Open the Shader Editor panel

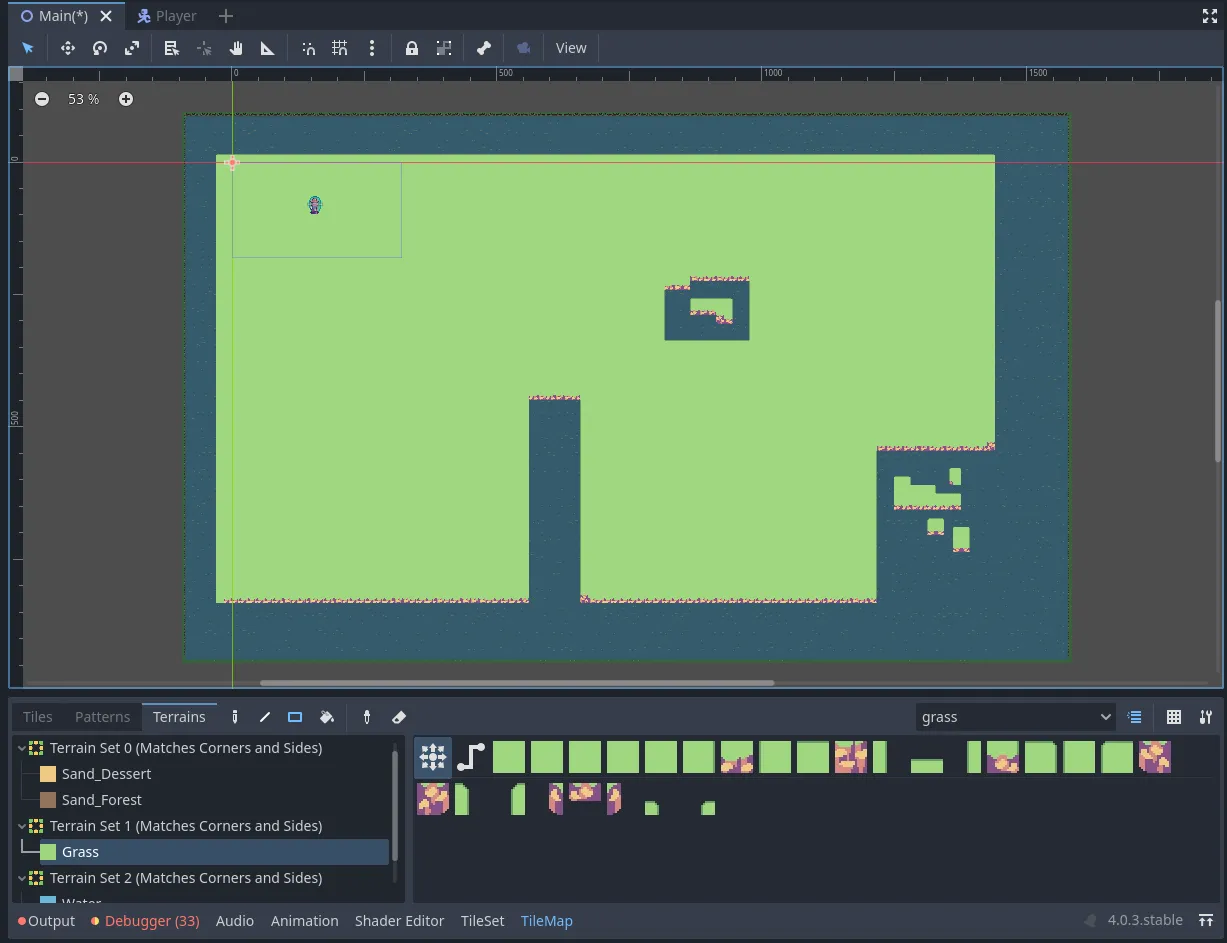[x=399, y=921]
